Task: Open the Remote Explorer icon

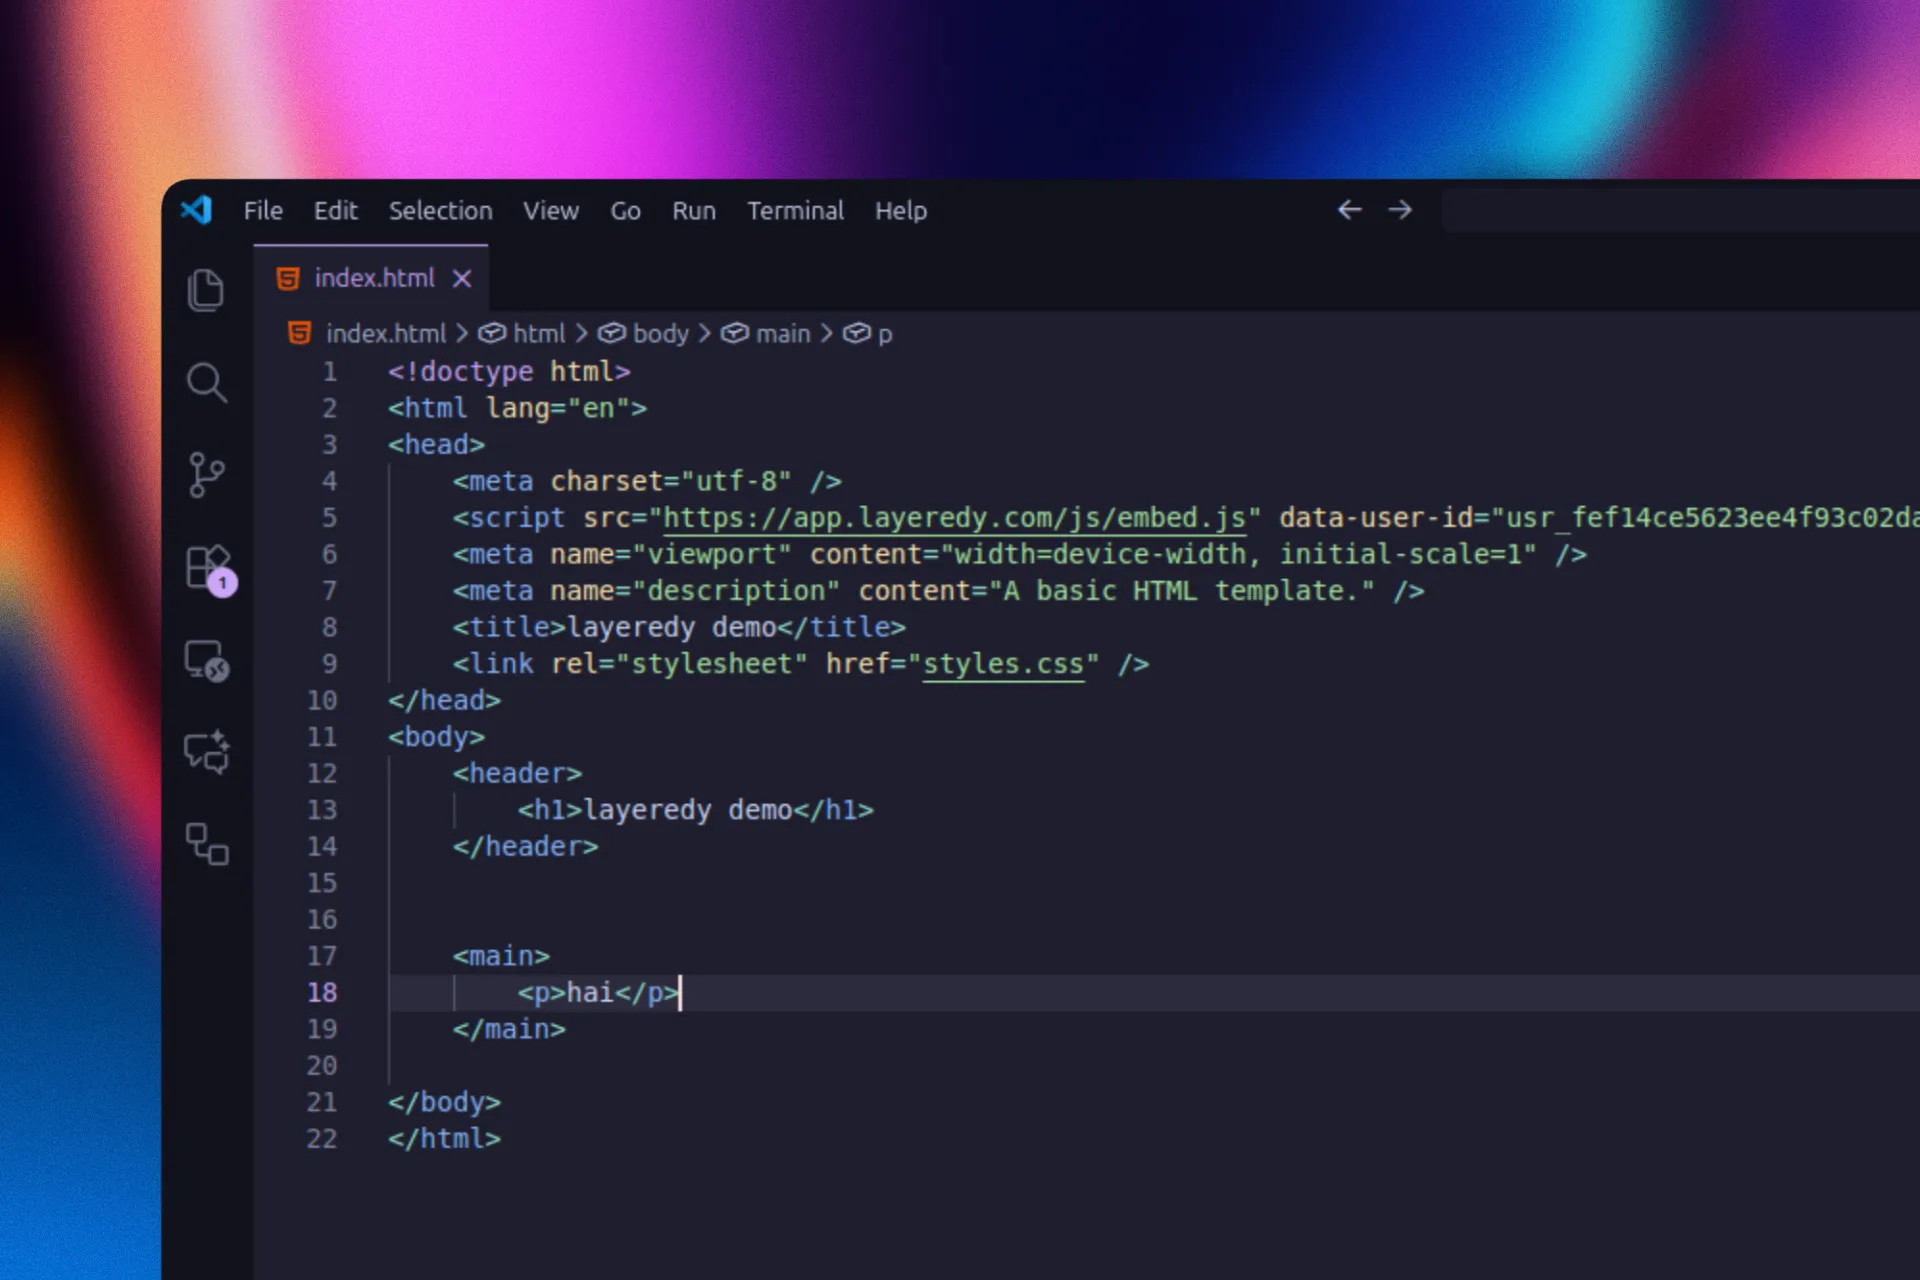Action: pos(207,660)
